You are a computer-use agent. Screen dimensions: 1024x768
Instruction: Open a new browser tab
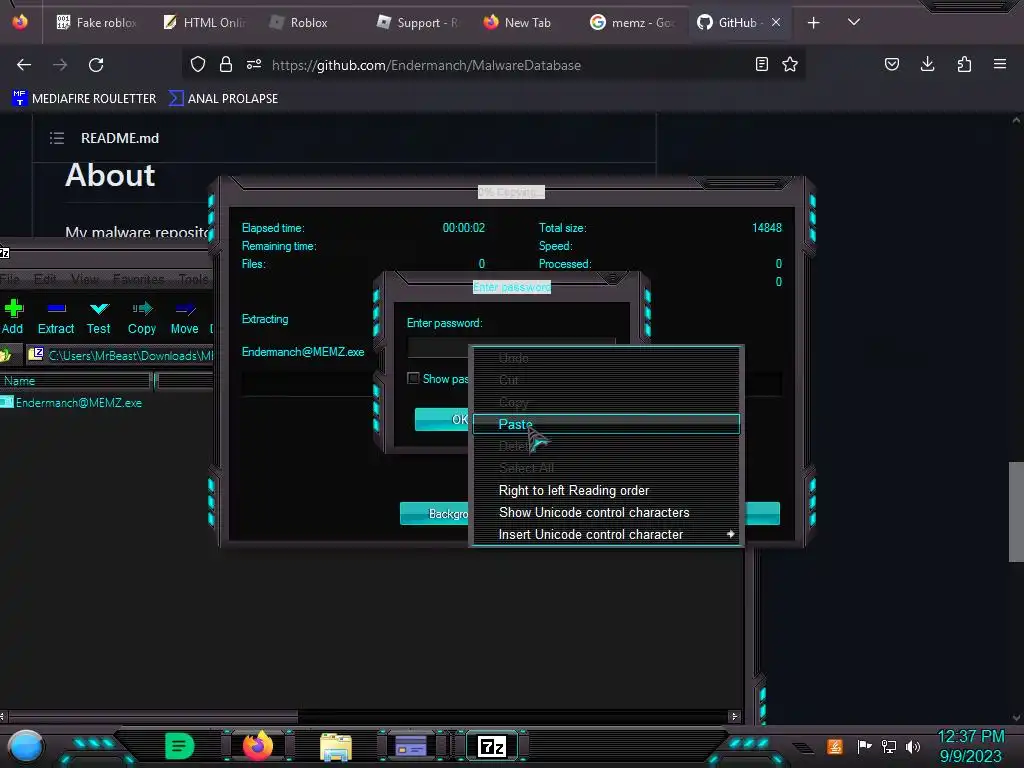pos(813,23)
